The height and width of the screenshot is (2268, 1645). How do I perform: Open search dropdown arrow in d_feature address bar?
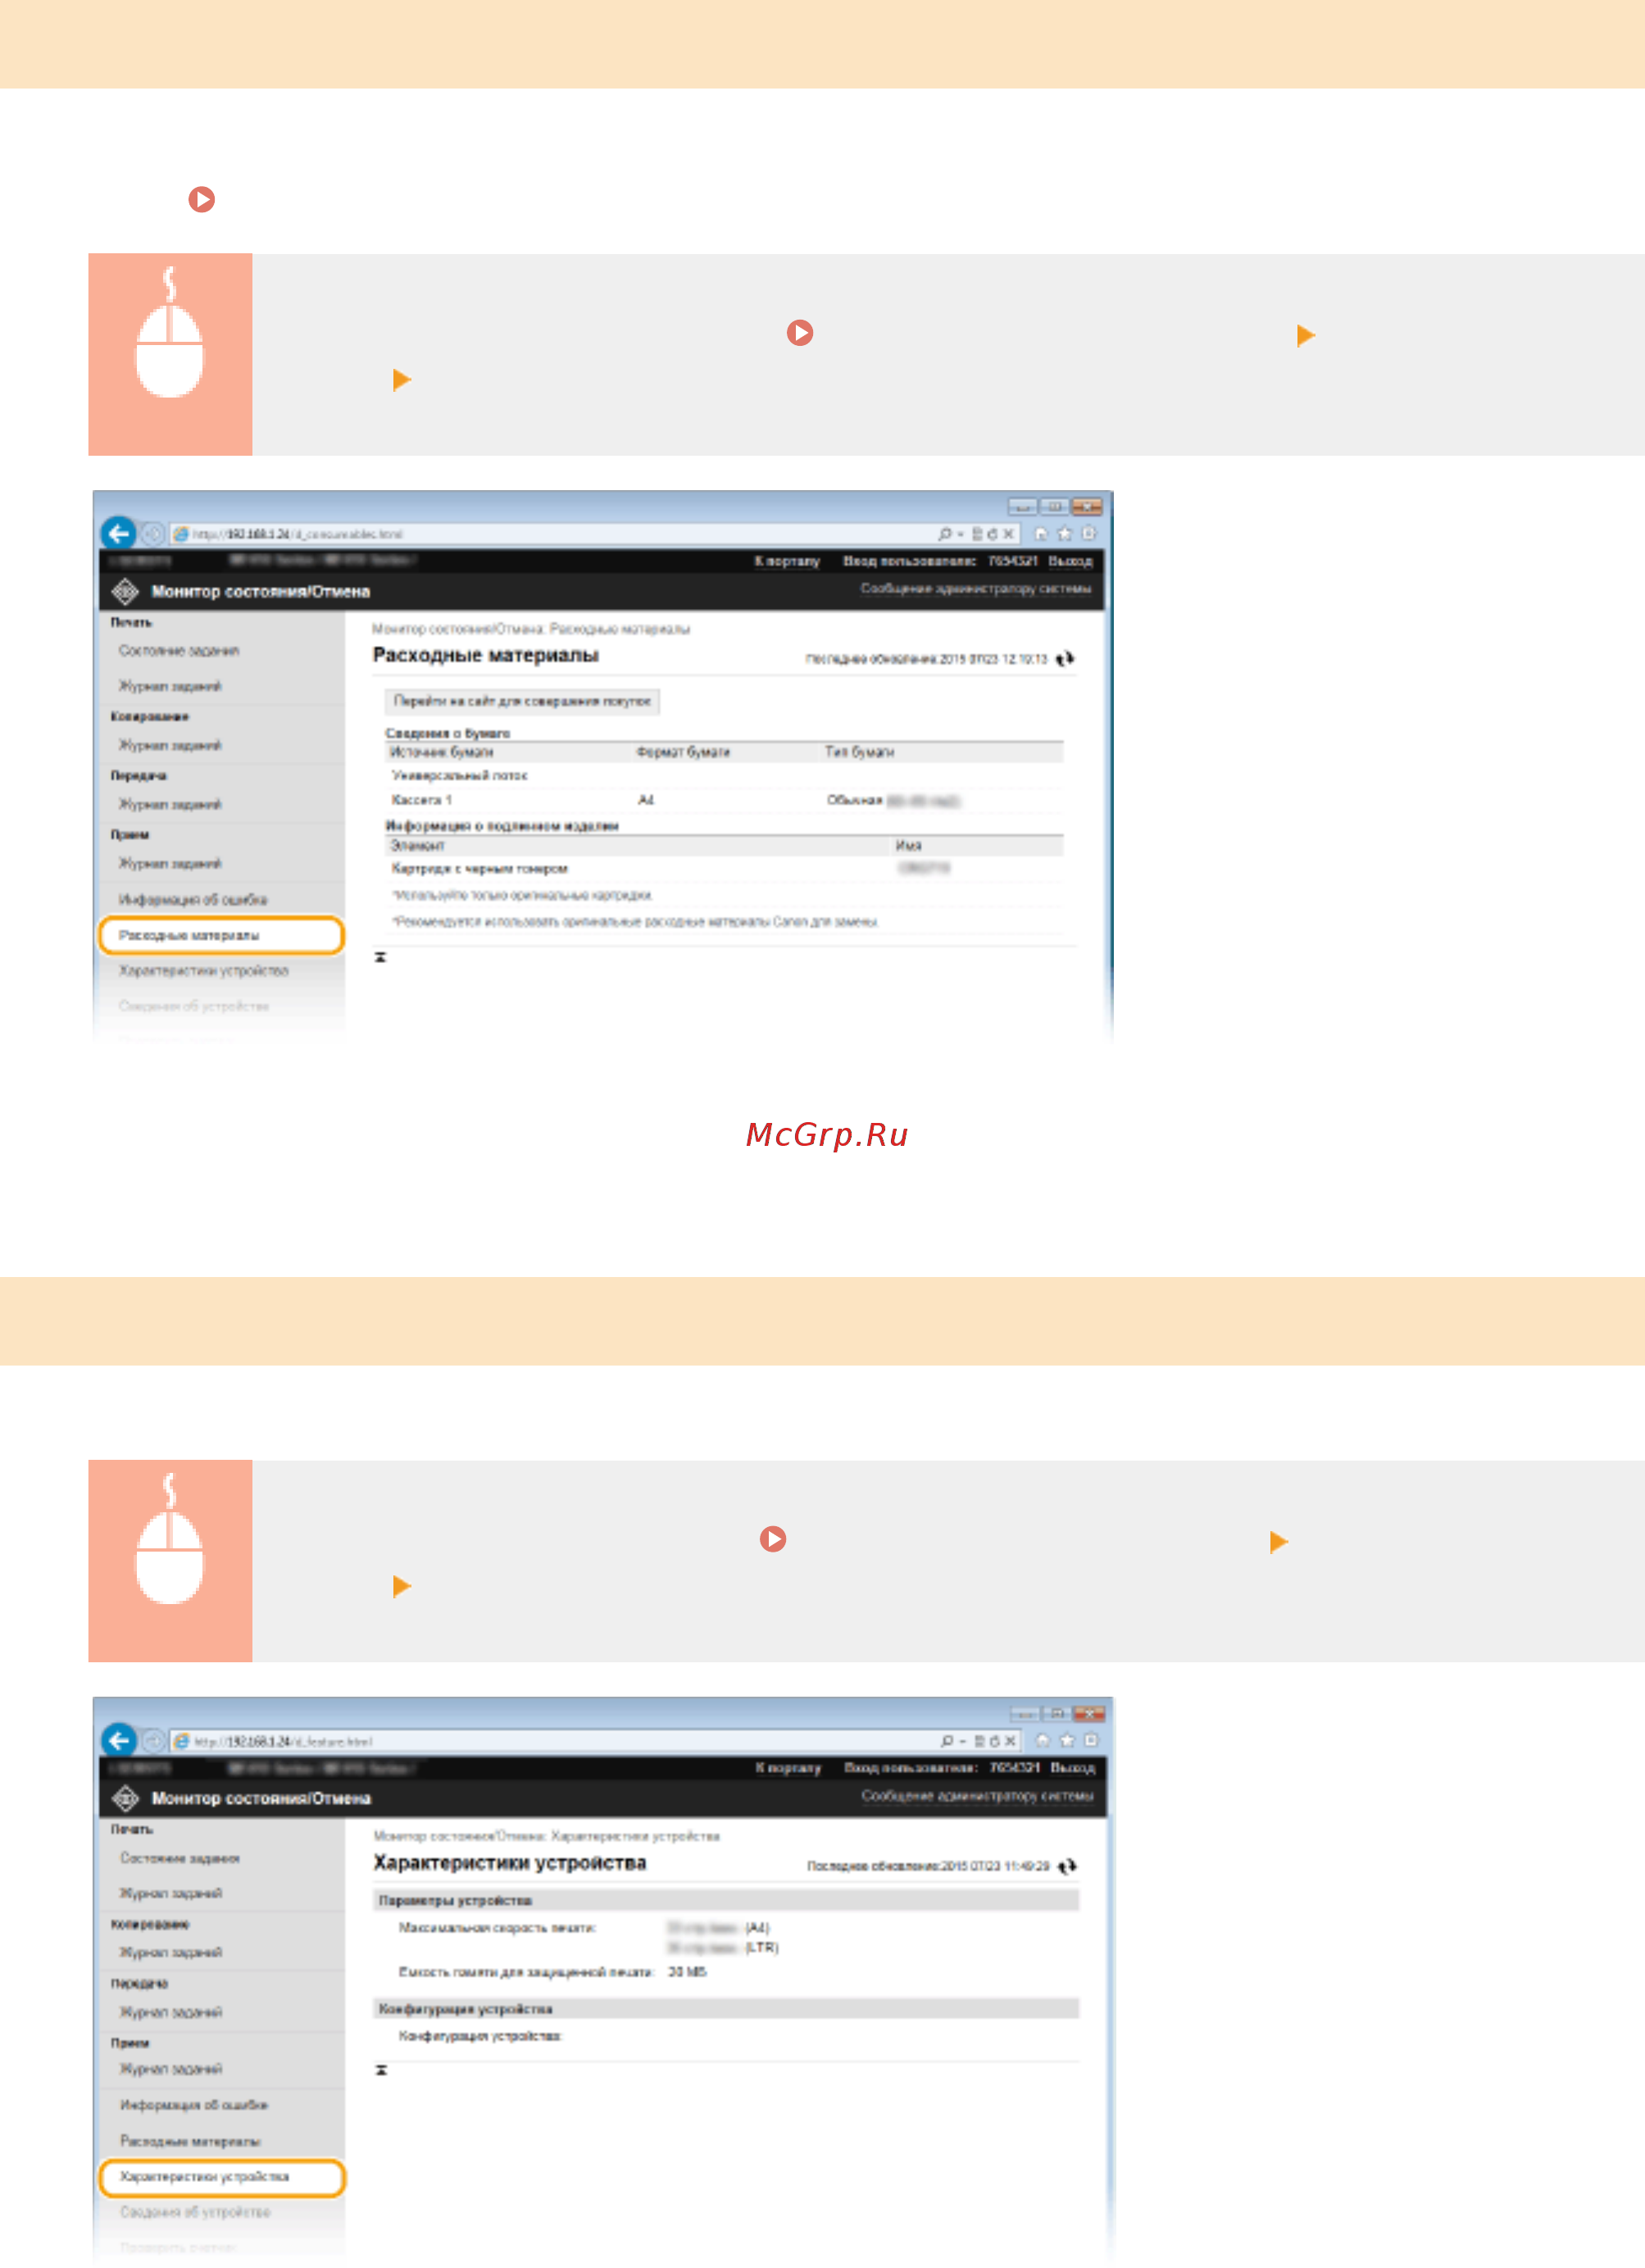tap(963, 1742)
